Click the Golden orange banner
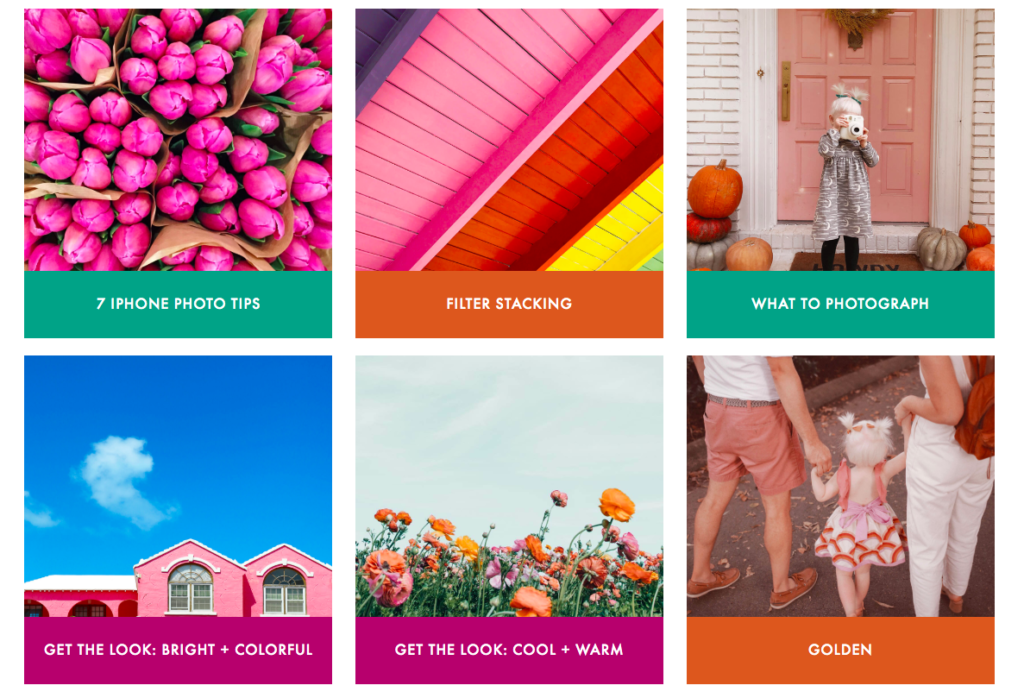The image size is (1024, 698). click(840, 650)
